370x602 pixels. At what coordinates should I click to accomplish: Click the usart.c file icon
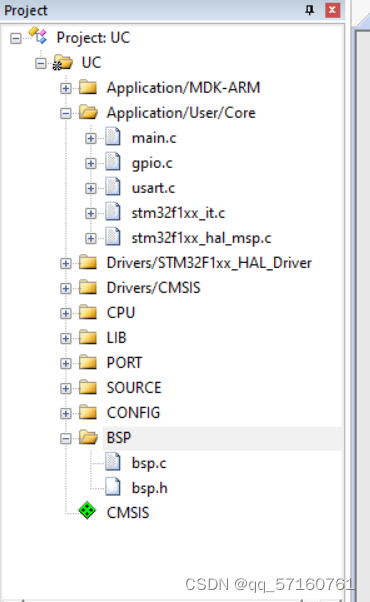tap(113, 187)
